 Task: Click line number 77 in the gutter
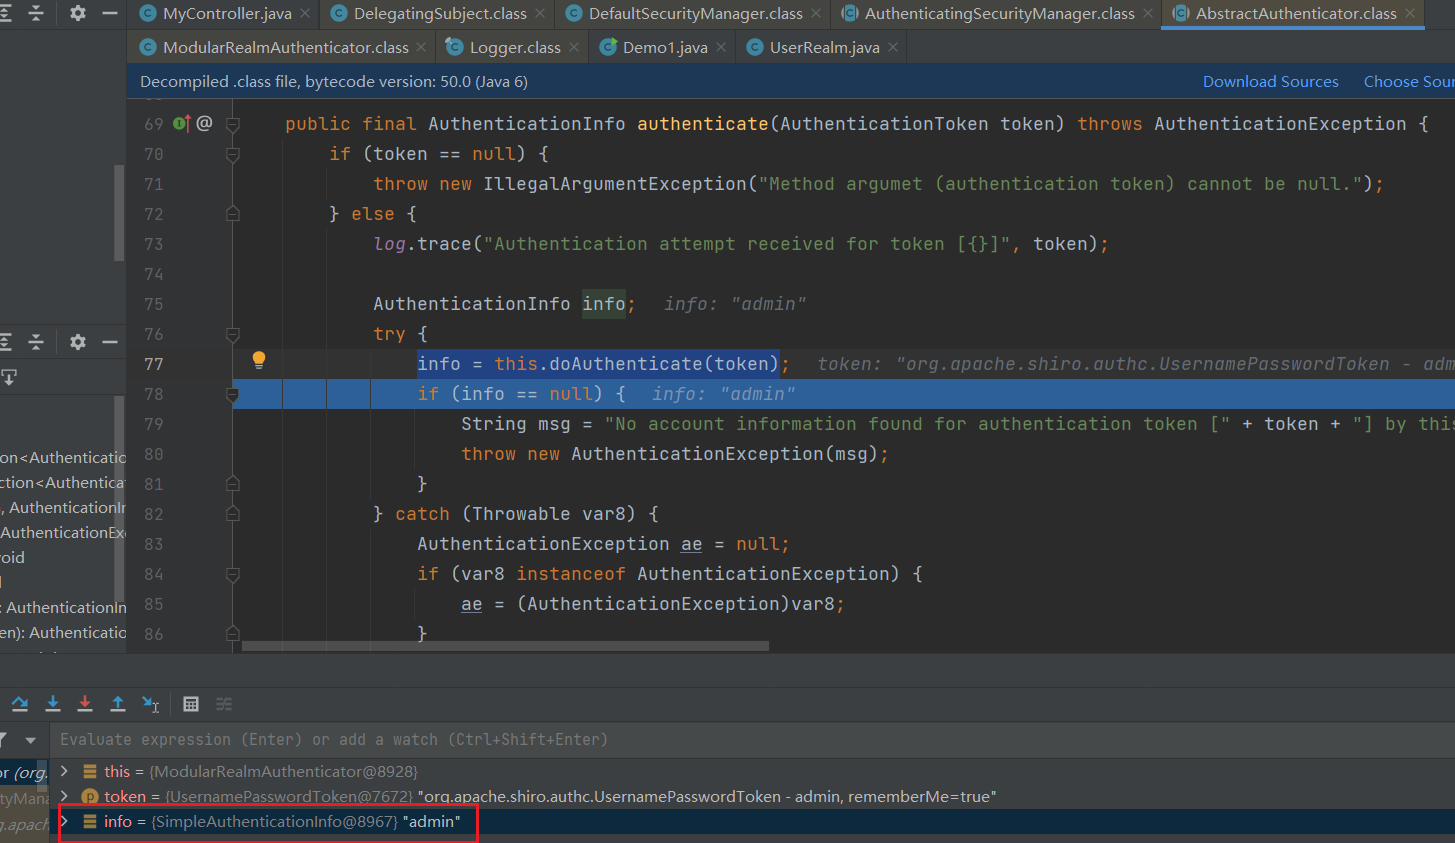pyautogui.click(x=153, y=364)
